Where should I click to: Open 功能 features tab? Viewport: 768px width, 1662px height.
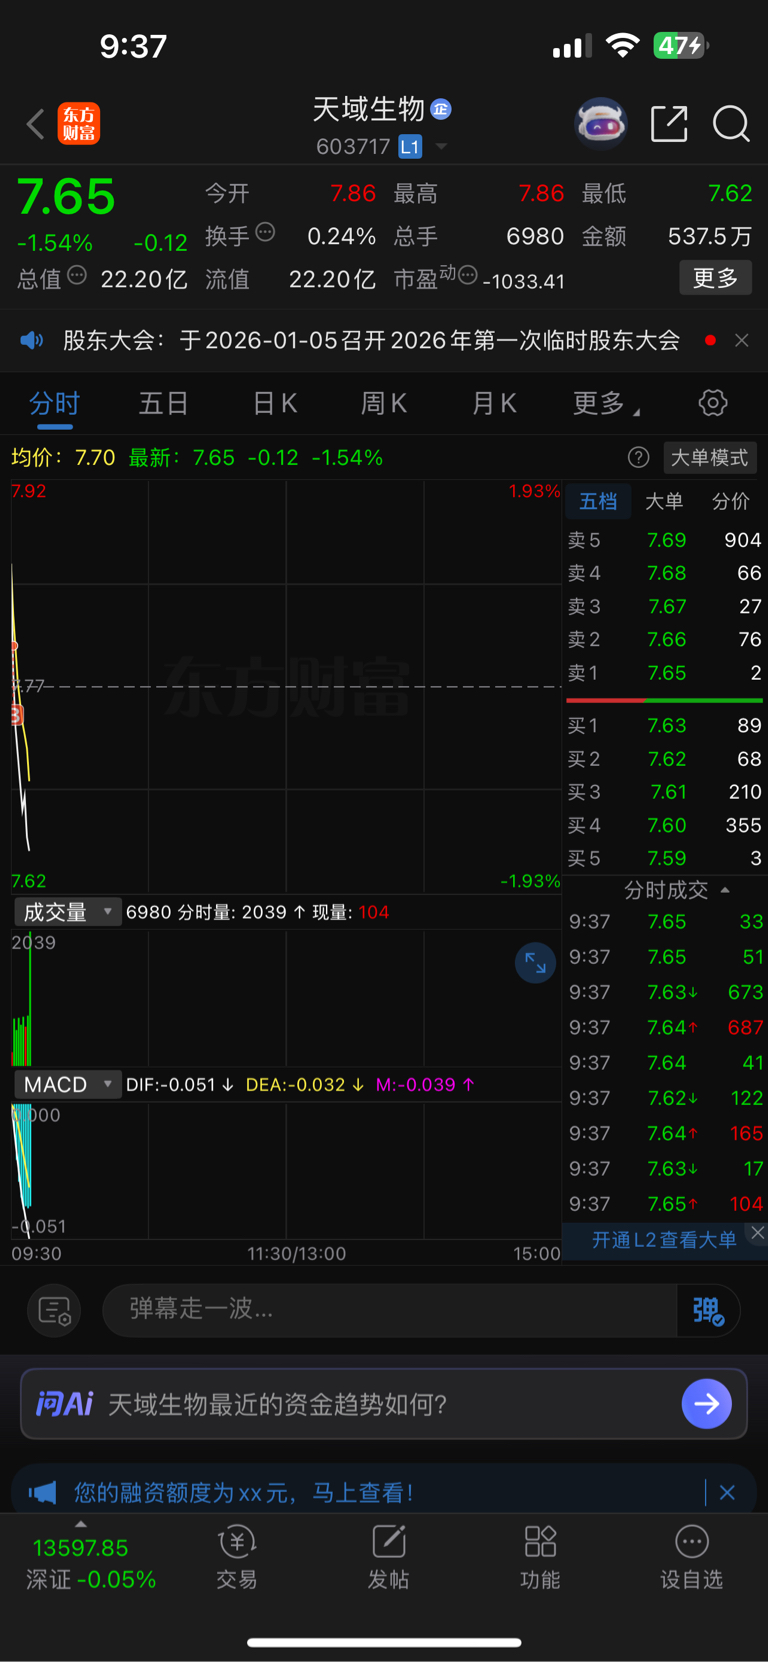(540, 1558)
